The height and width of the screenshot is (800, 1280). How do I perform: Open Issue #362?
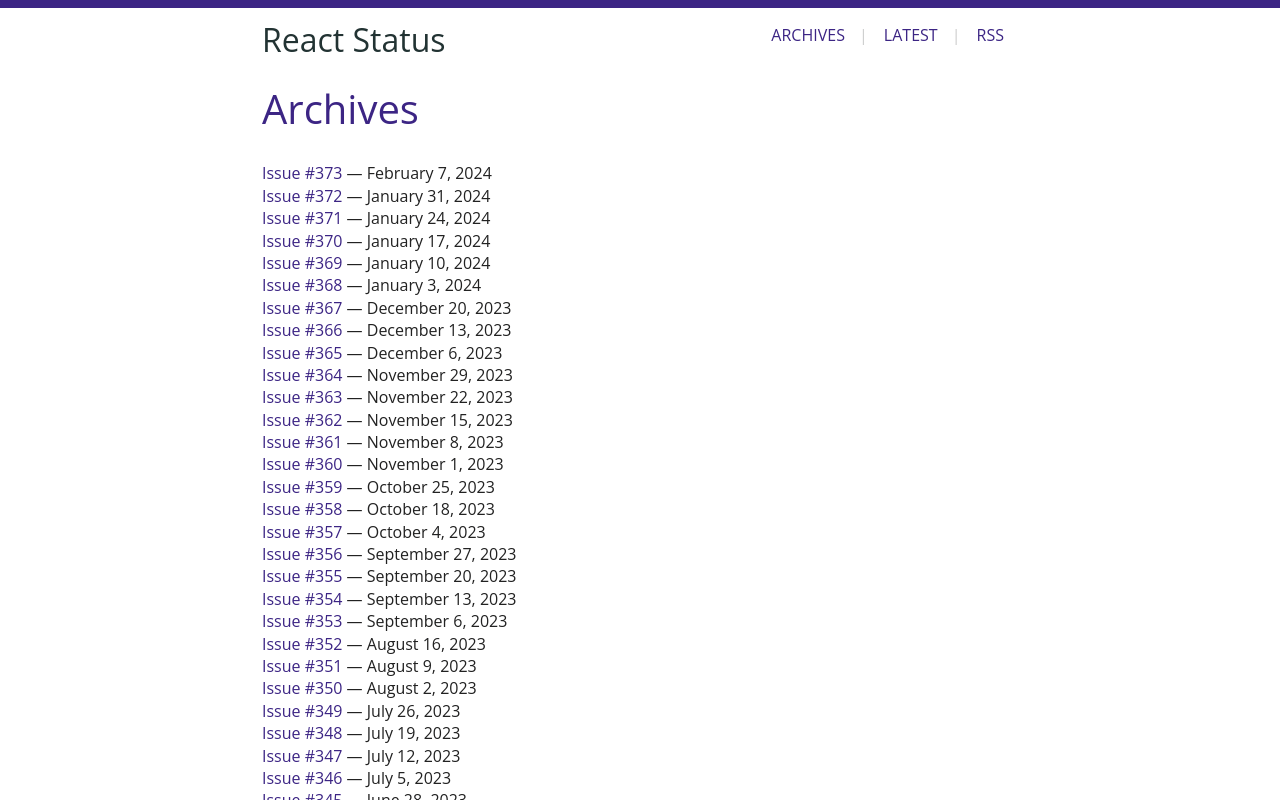(x=302, y=420)
